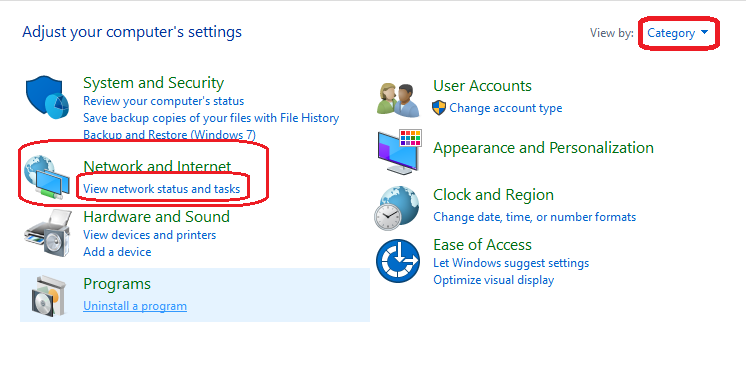Click the Clock and Region globe-clock icon
The width and height of the screenshot is (746, 366).
pos(398,208)
